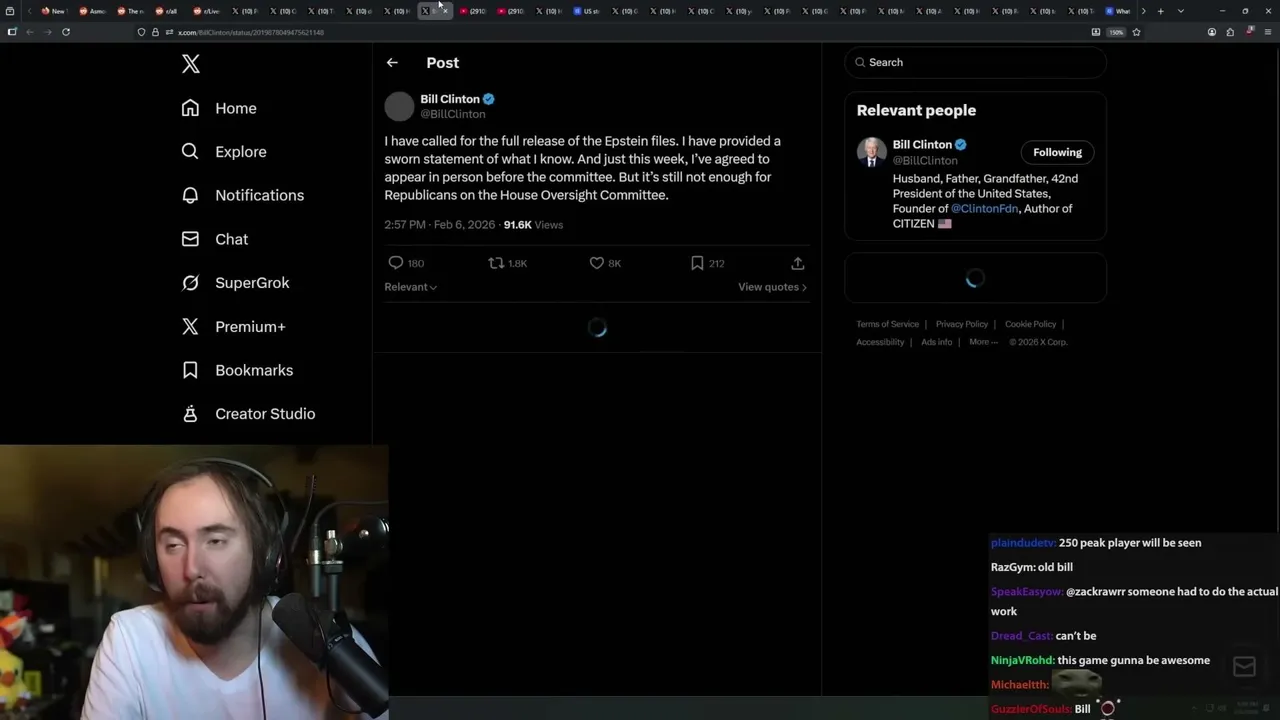Open Premium+ via its X icon
The height and width of the screenshot is (720, 1280).
(190, 326)
